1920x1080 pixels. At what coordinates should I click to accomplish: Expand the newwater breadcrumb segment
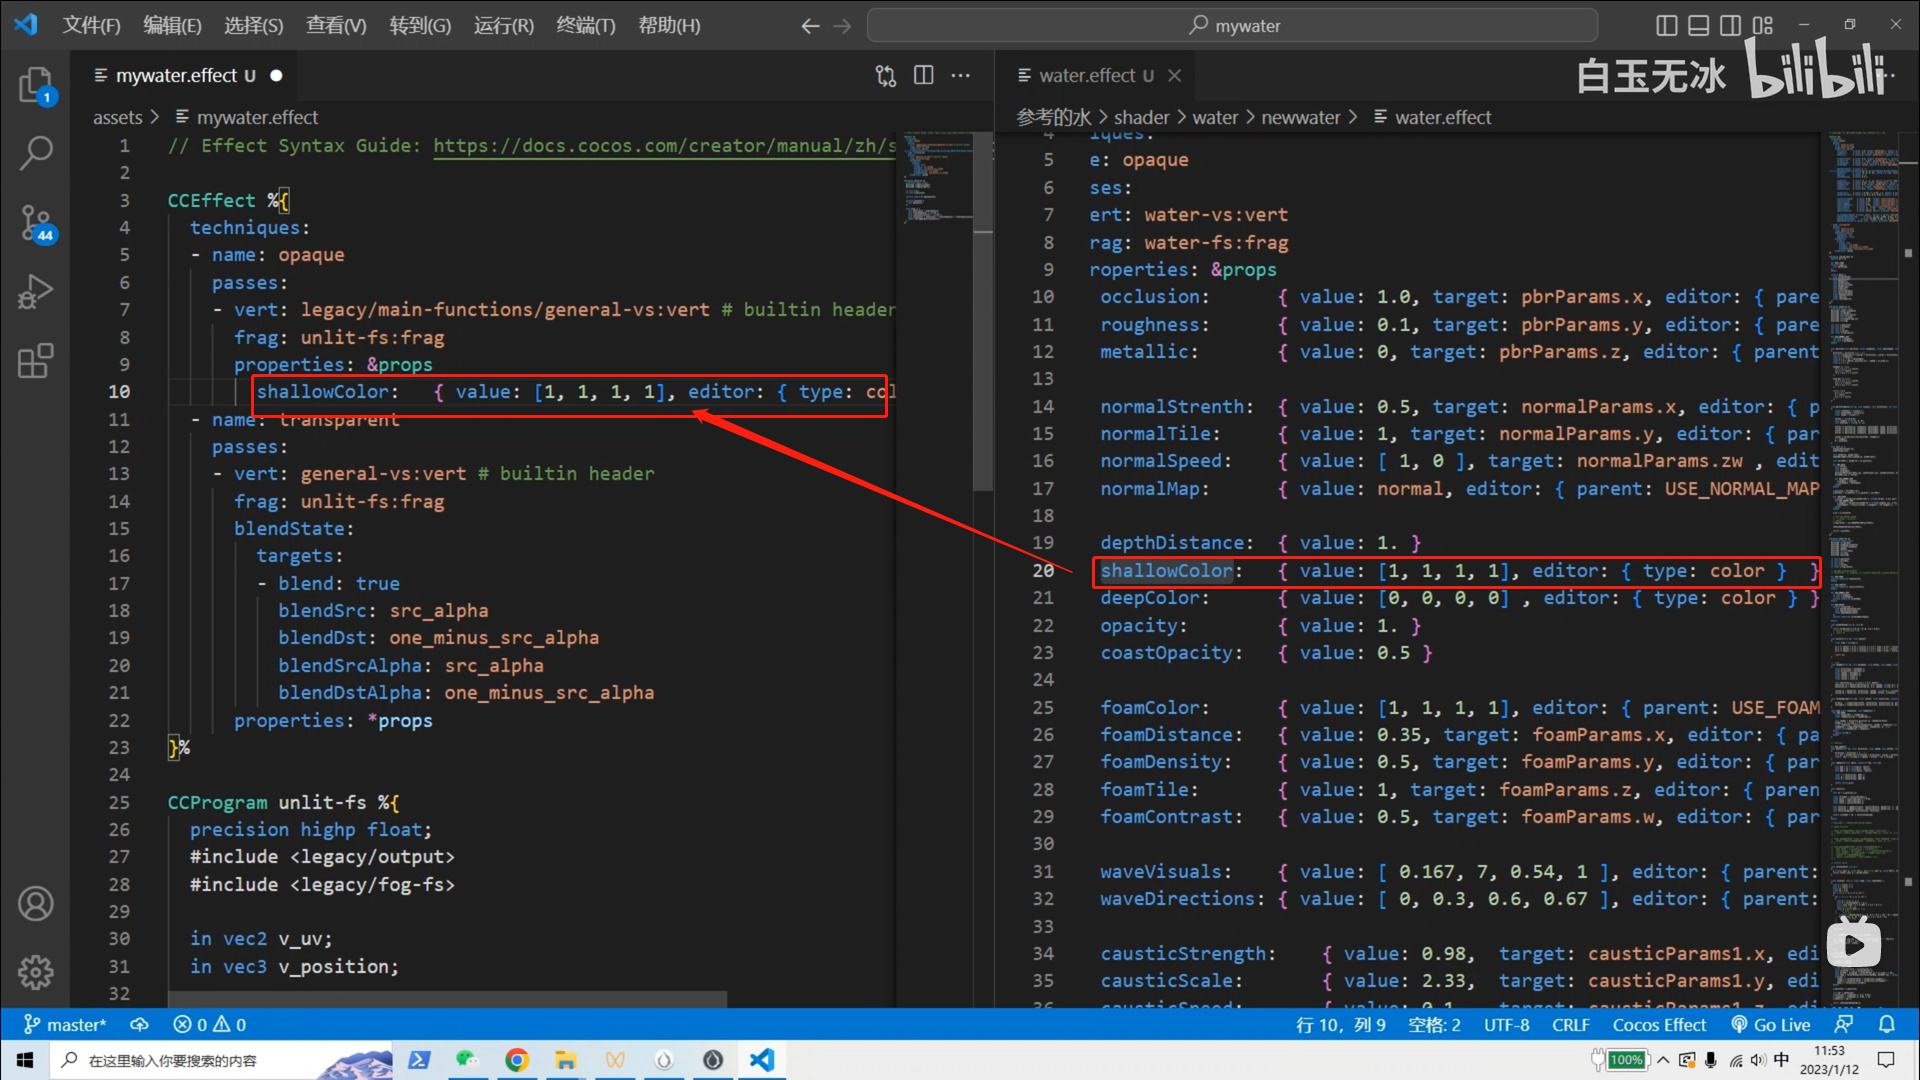tap(1300, 117)
